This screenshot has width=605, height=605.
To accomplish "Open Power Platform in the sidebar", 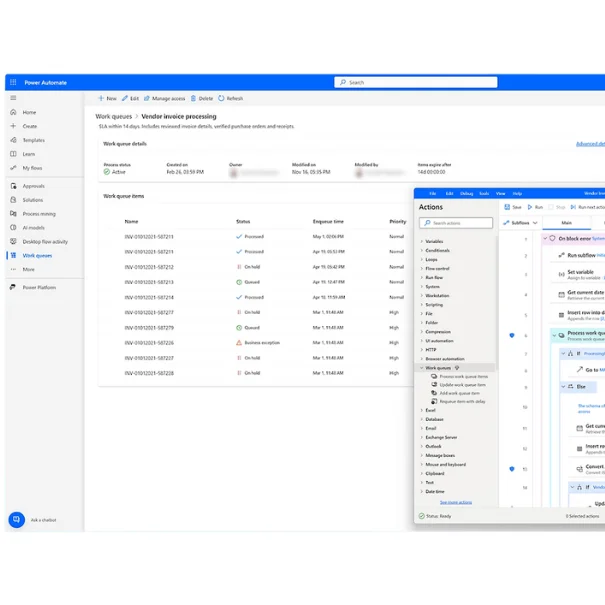I will [39, 287].
